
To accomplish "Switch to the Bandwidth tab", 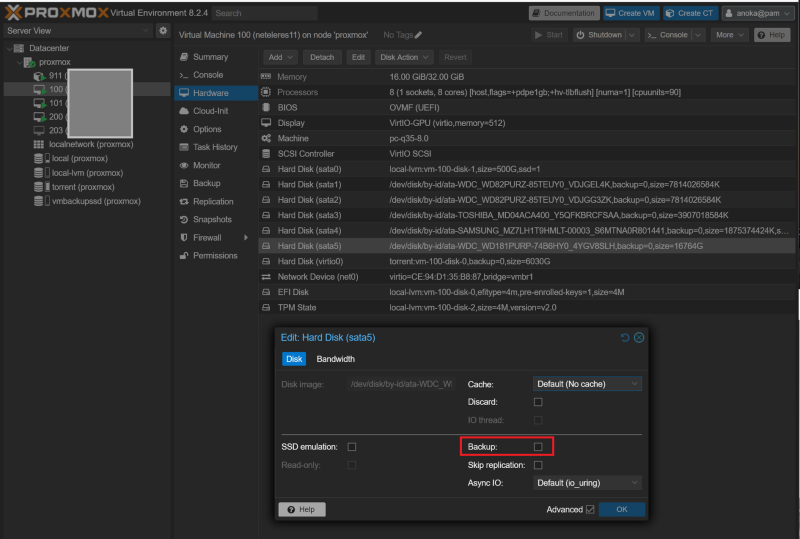I will tap(335, 359).
